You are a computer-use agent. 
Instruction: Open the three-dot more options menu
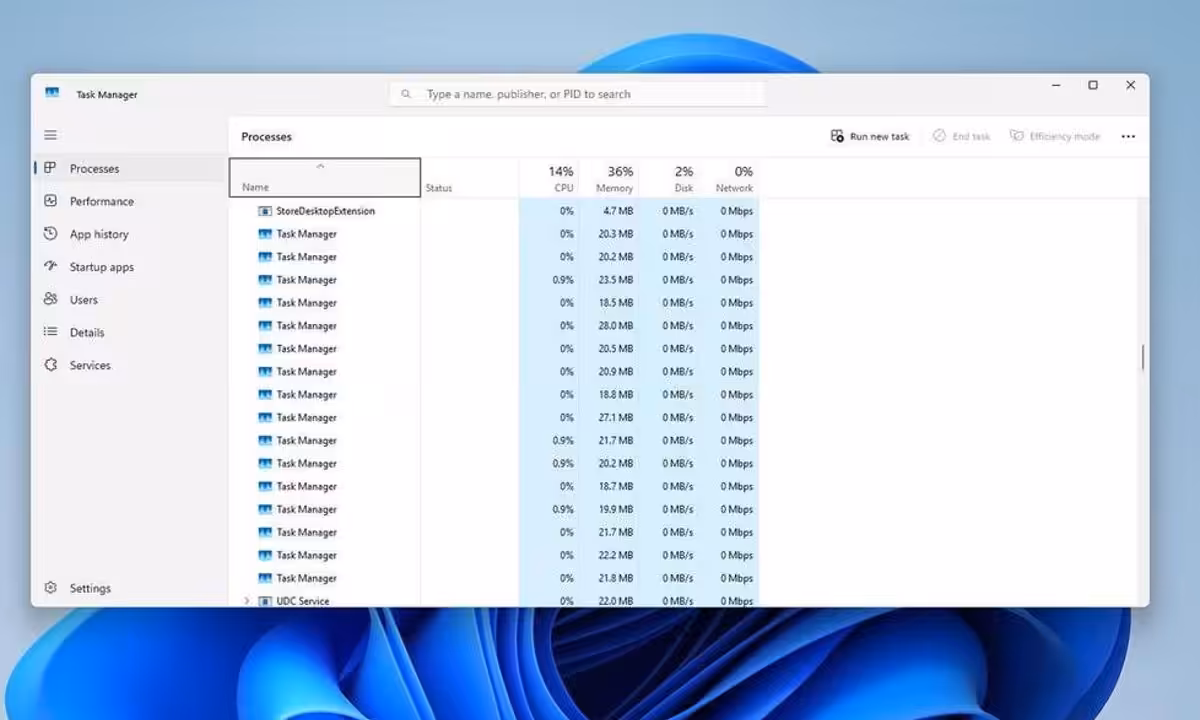click(1128, 137)
